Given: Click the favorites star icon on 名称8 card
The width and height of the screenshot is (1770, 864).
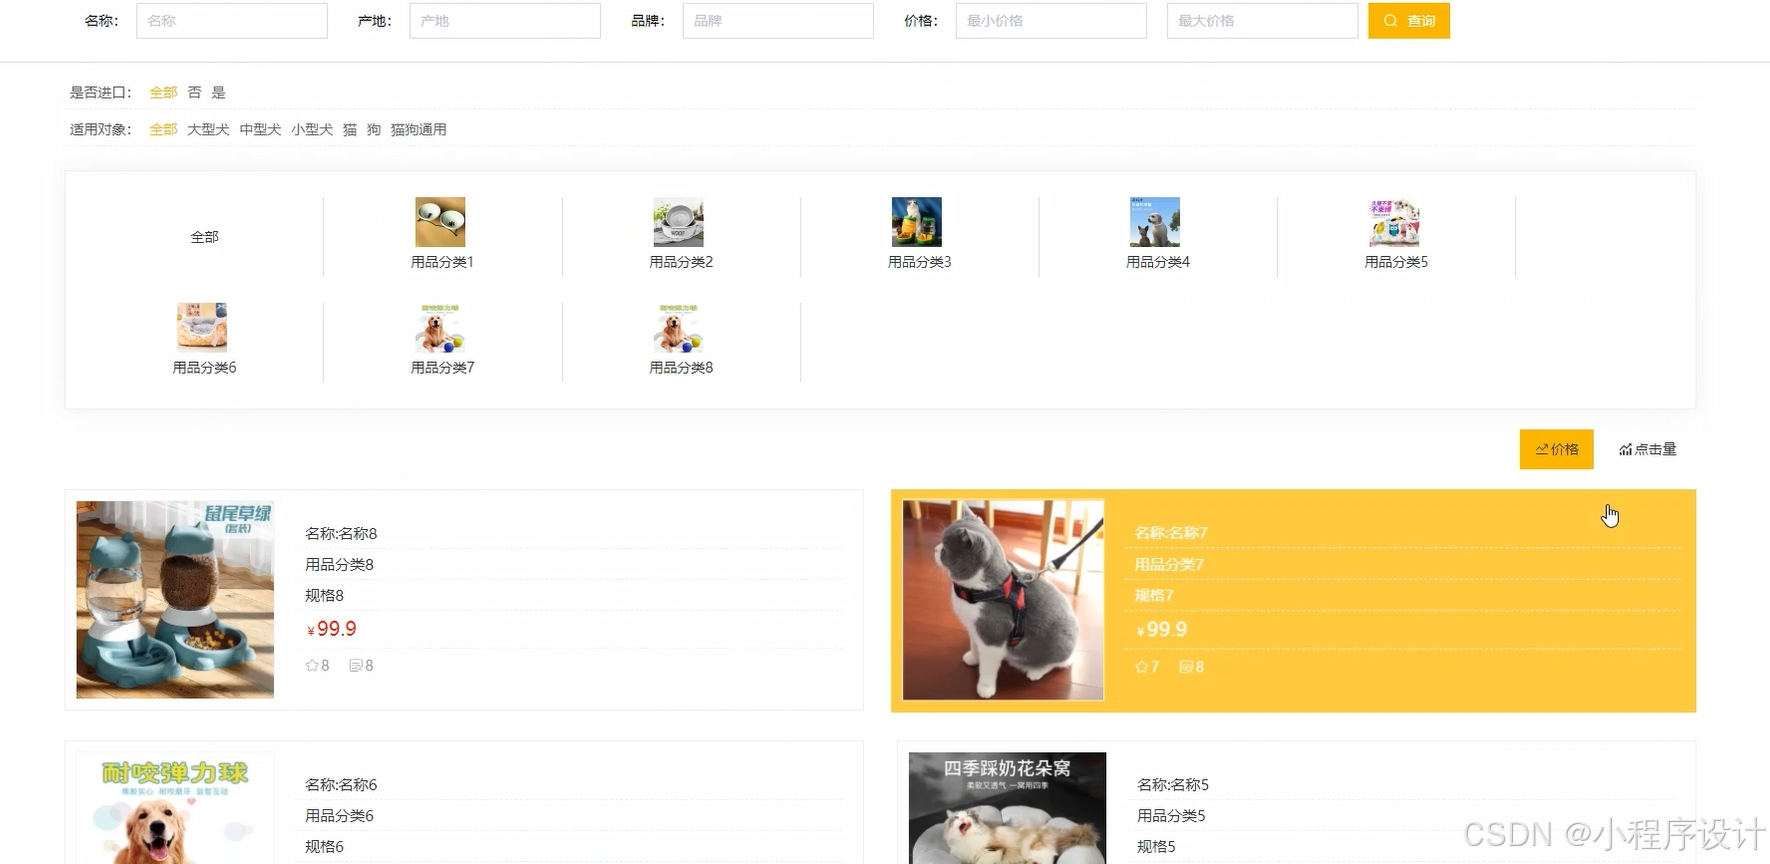Looking at the screenshot, I should point(312,665).
